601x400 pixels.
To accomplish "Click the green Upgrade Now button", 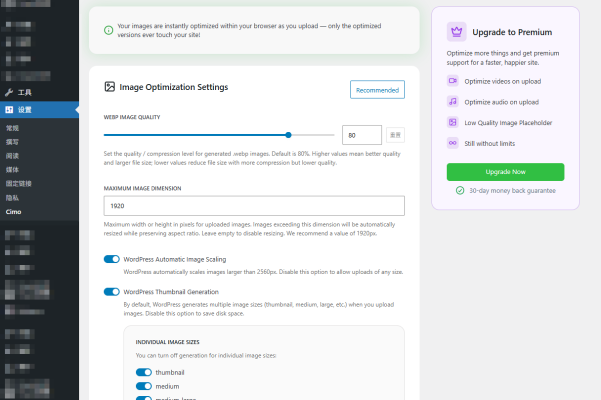I will coord(505,171).
